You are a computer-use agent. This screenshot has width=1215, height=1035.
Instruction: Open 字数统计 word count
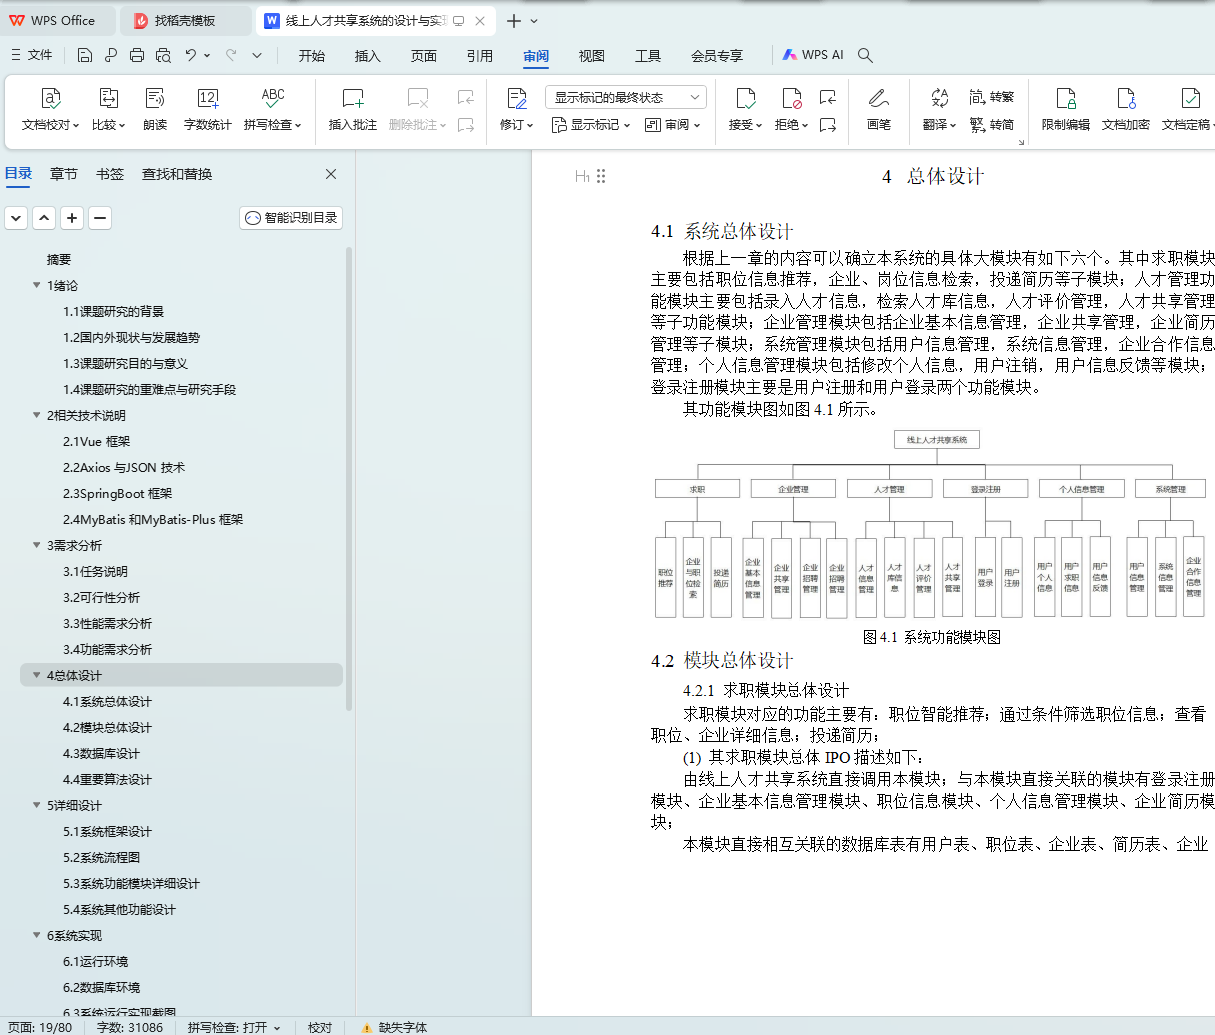click(x=208, y=109)
